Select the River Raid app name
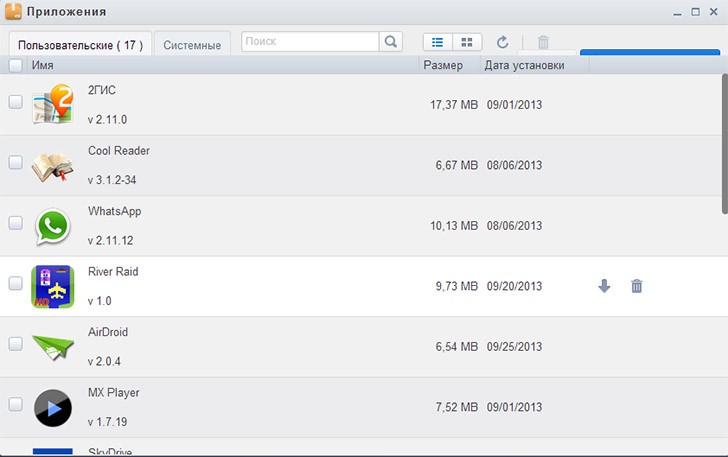The height and width of the screenshot is (457, 728). point(113,272)
